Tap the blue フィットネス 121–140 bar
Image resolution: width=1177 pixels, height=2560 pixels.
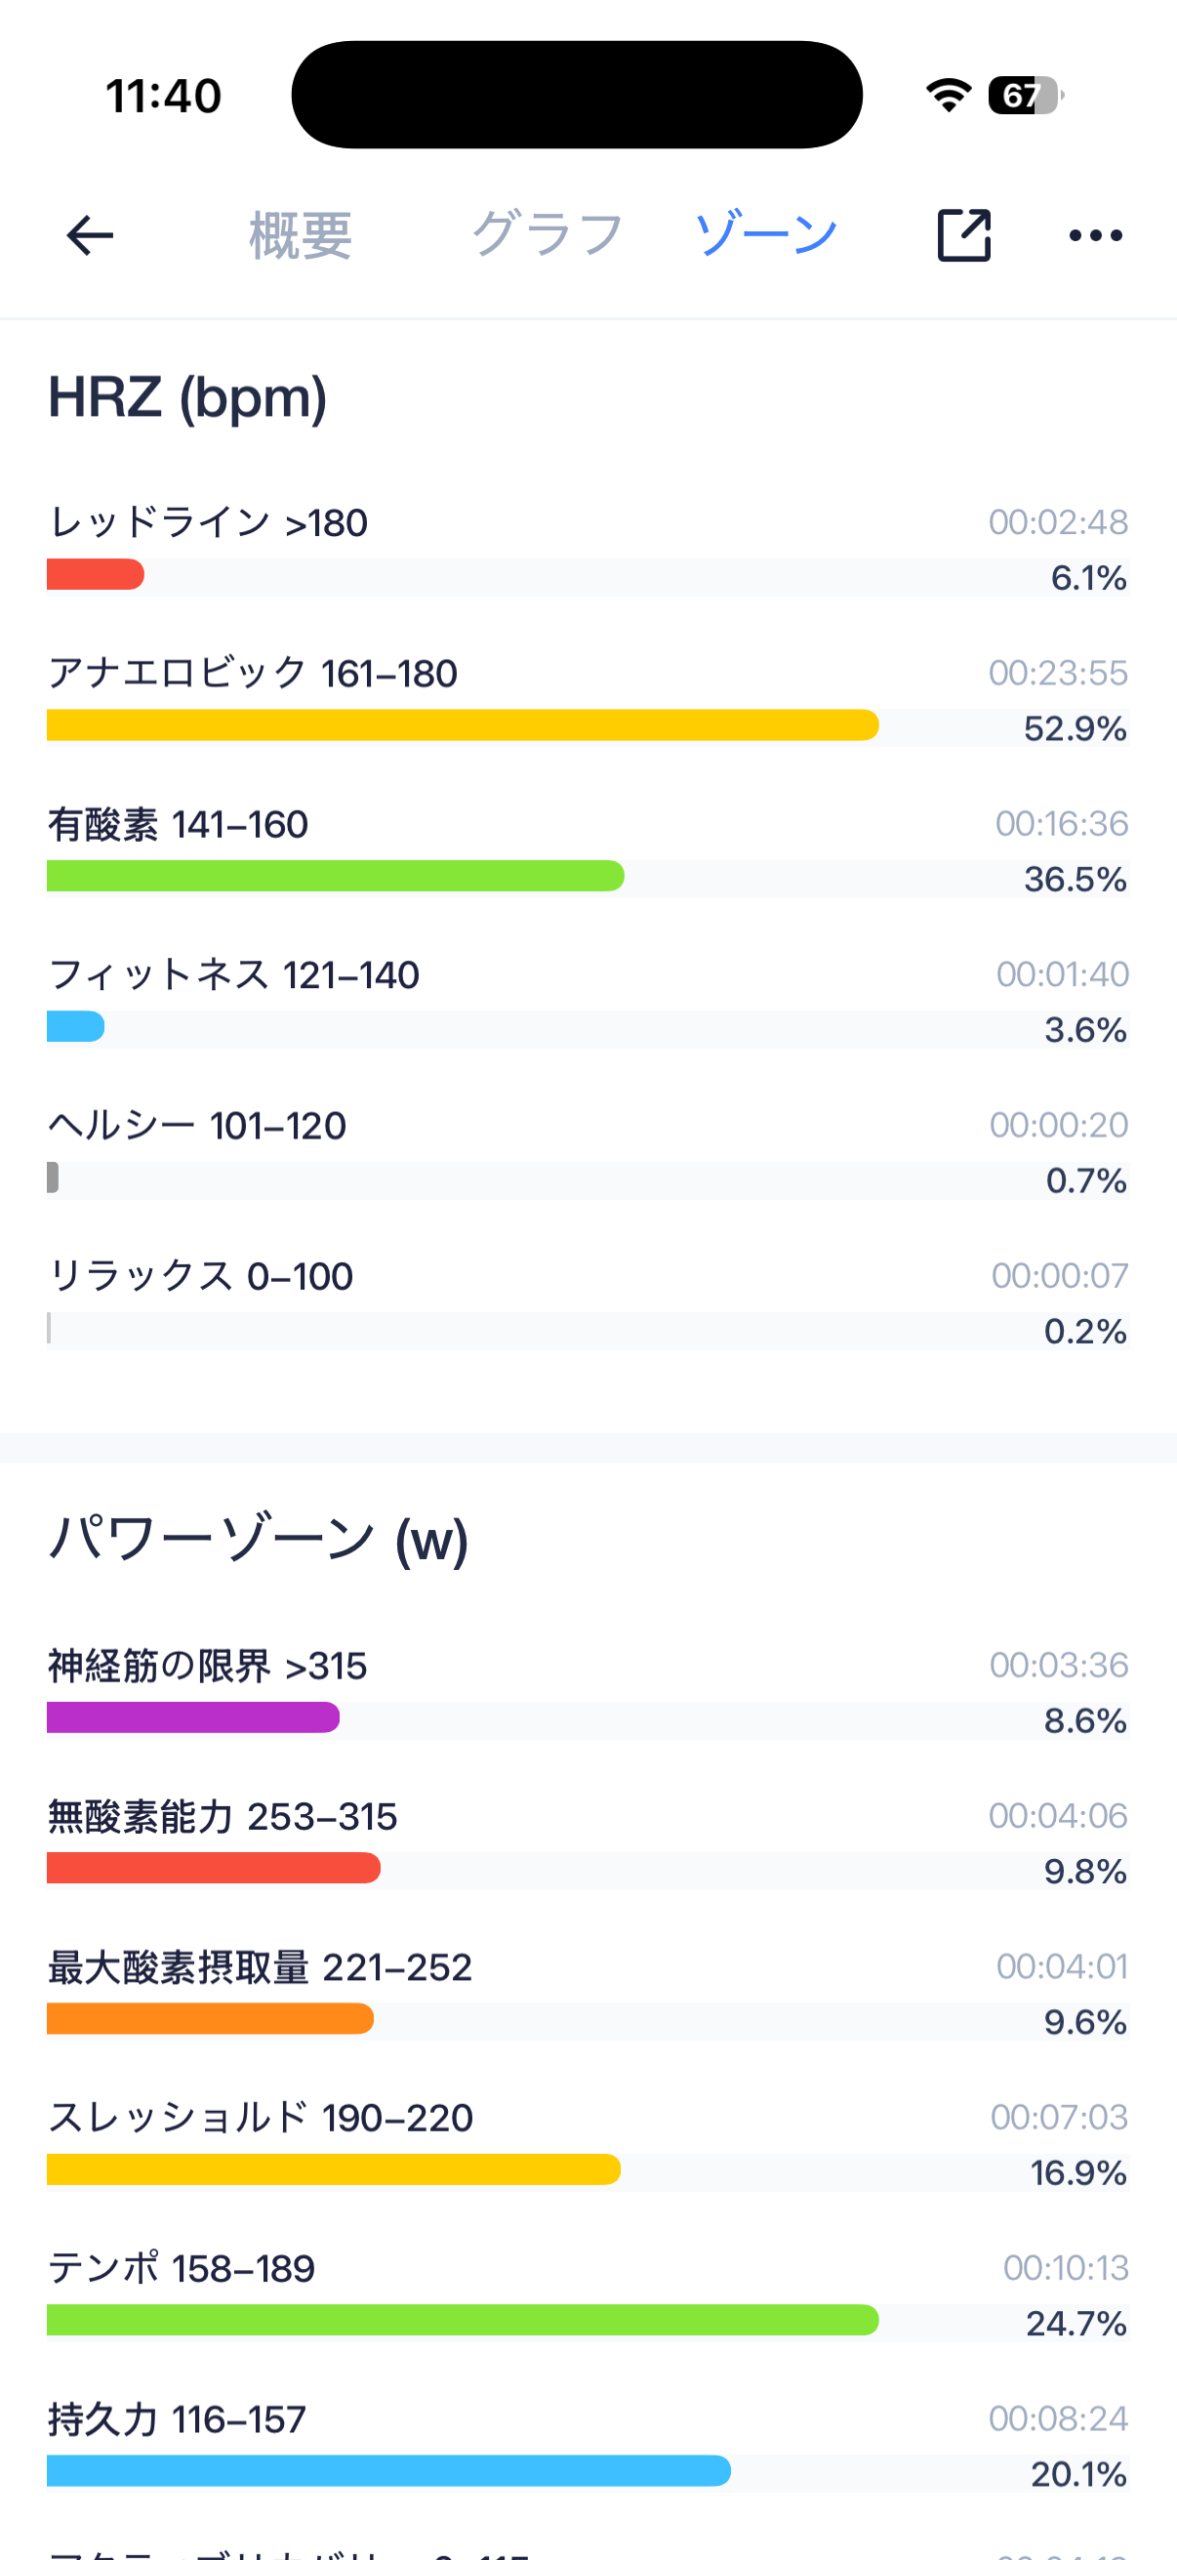pos(76,1027)
